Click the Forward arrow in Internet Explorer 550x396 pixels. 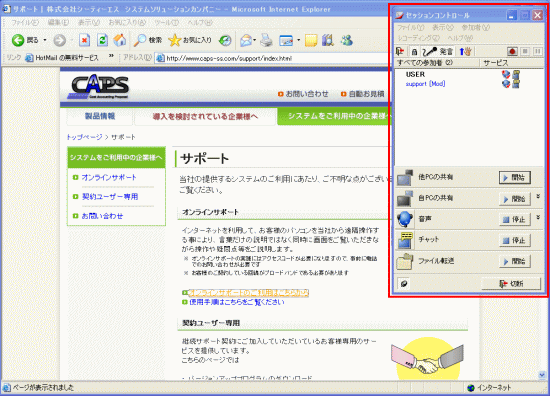[x=59, y=41]
